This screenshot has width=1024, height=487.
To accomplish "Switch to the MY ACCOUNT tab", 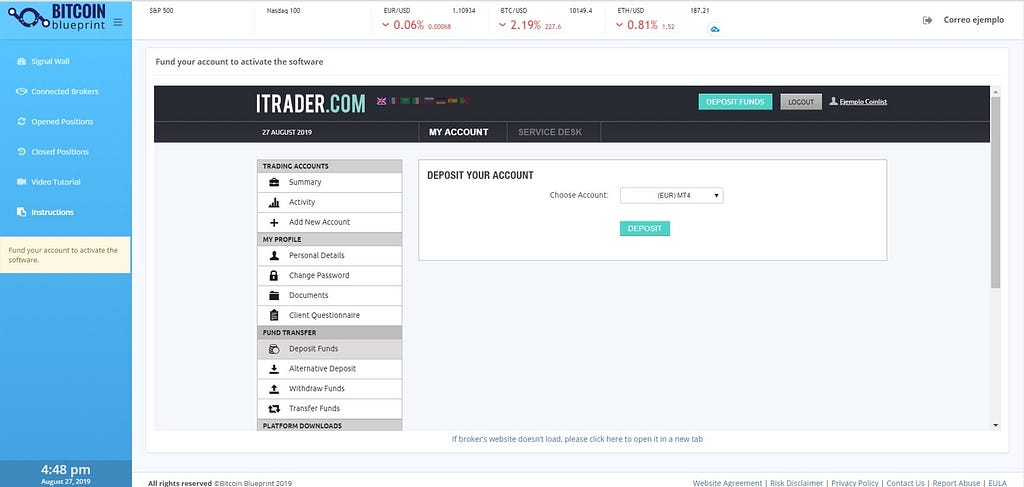I will click(x=458, y=132).
